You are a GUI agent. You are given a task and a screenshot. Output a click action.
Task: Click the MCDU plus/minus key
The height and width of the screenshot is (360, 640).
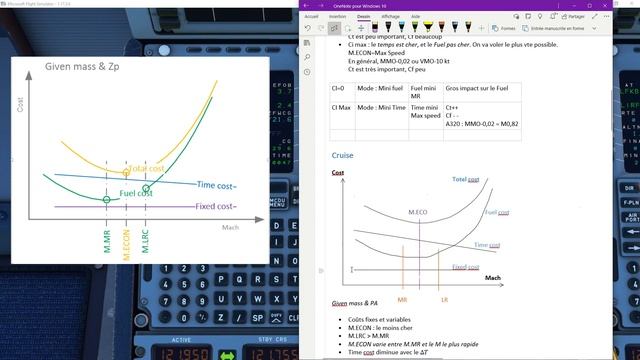pyautogui.click(x=202, y=318)
